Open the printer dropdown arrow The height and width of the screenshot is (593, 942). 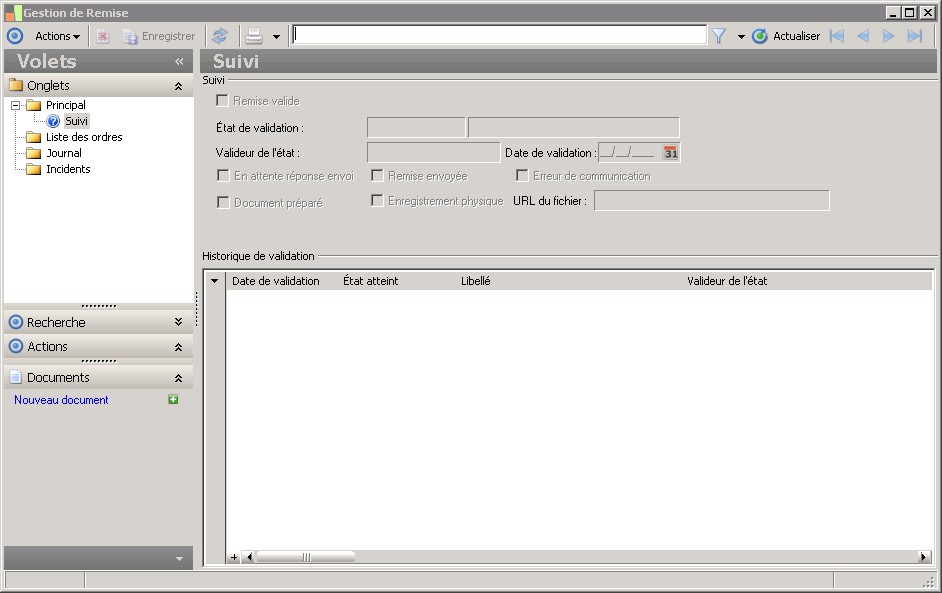[276, 37]
